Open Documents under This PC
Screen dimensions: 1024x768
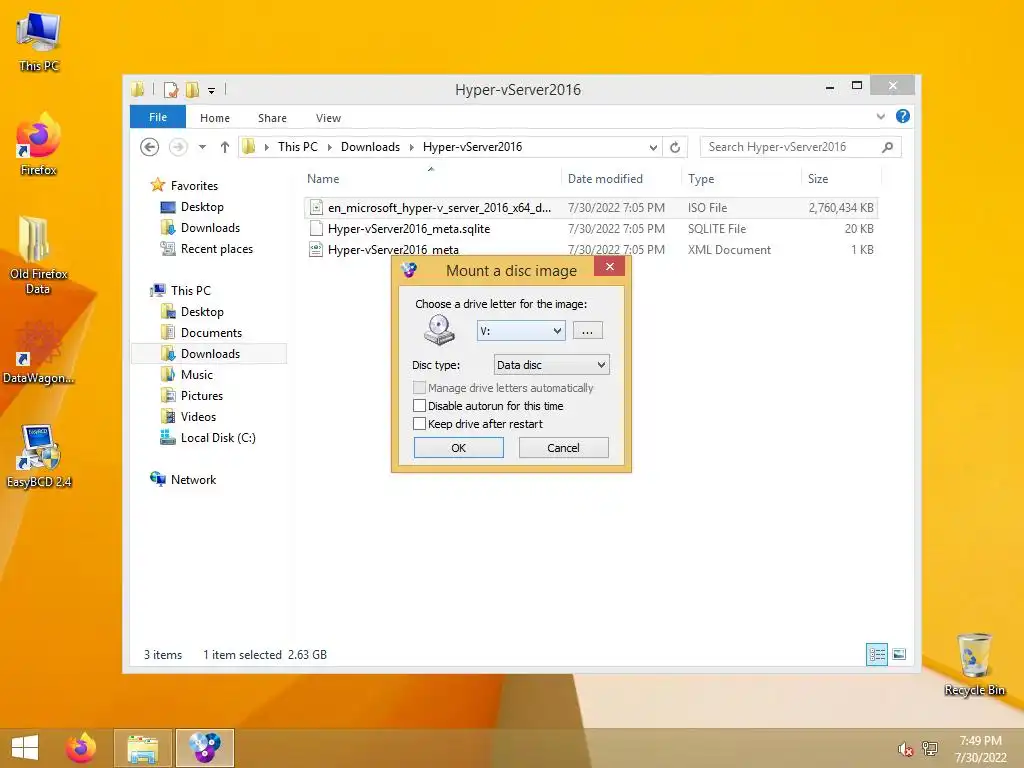click(x=211, y=332)
